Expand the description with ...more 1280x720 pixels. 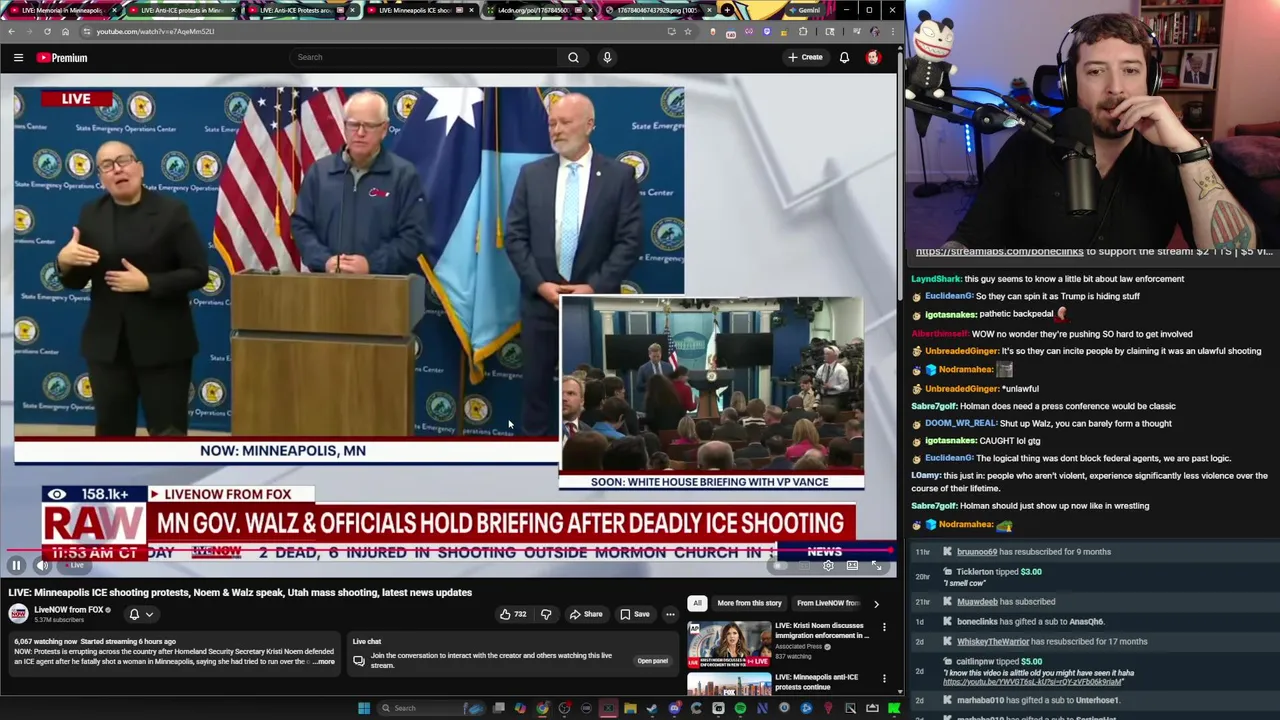(x=323, y=662)
